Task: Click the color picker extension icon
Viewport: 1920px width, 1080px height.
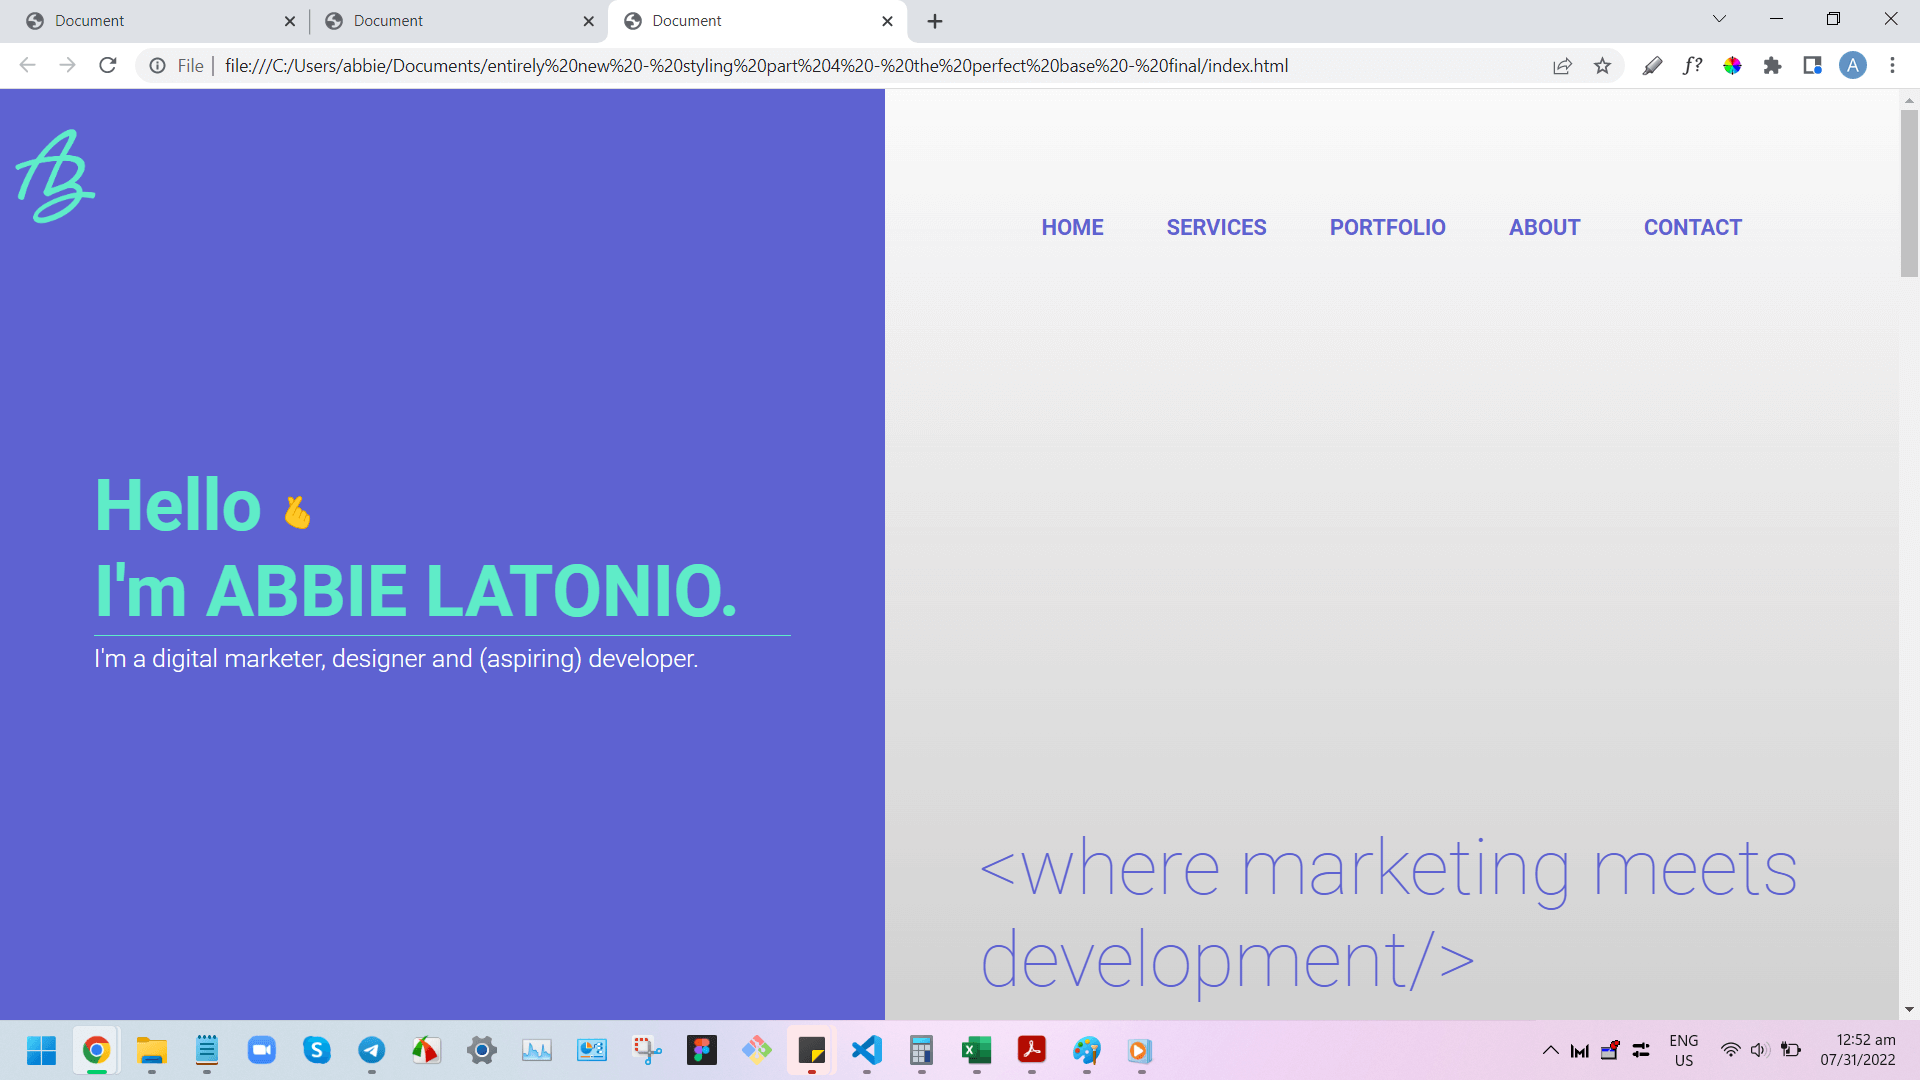Action: point(1732,66)
